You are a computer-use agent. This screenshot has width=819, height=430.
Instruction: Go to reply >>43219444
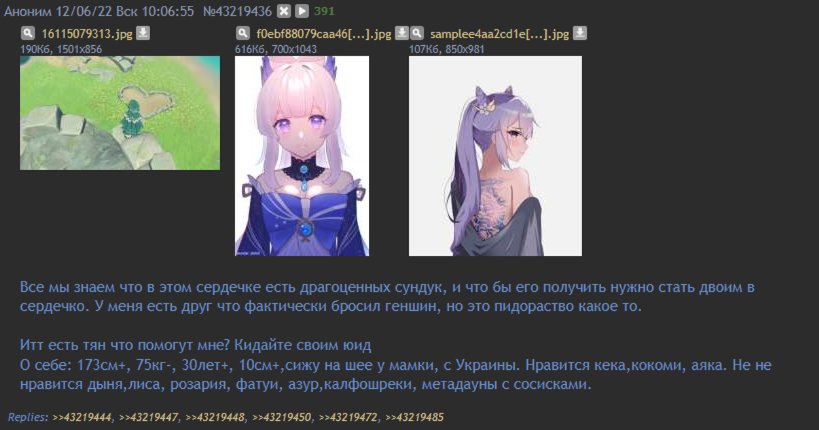[x=82, y=417]
